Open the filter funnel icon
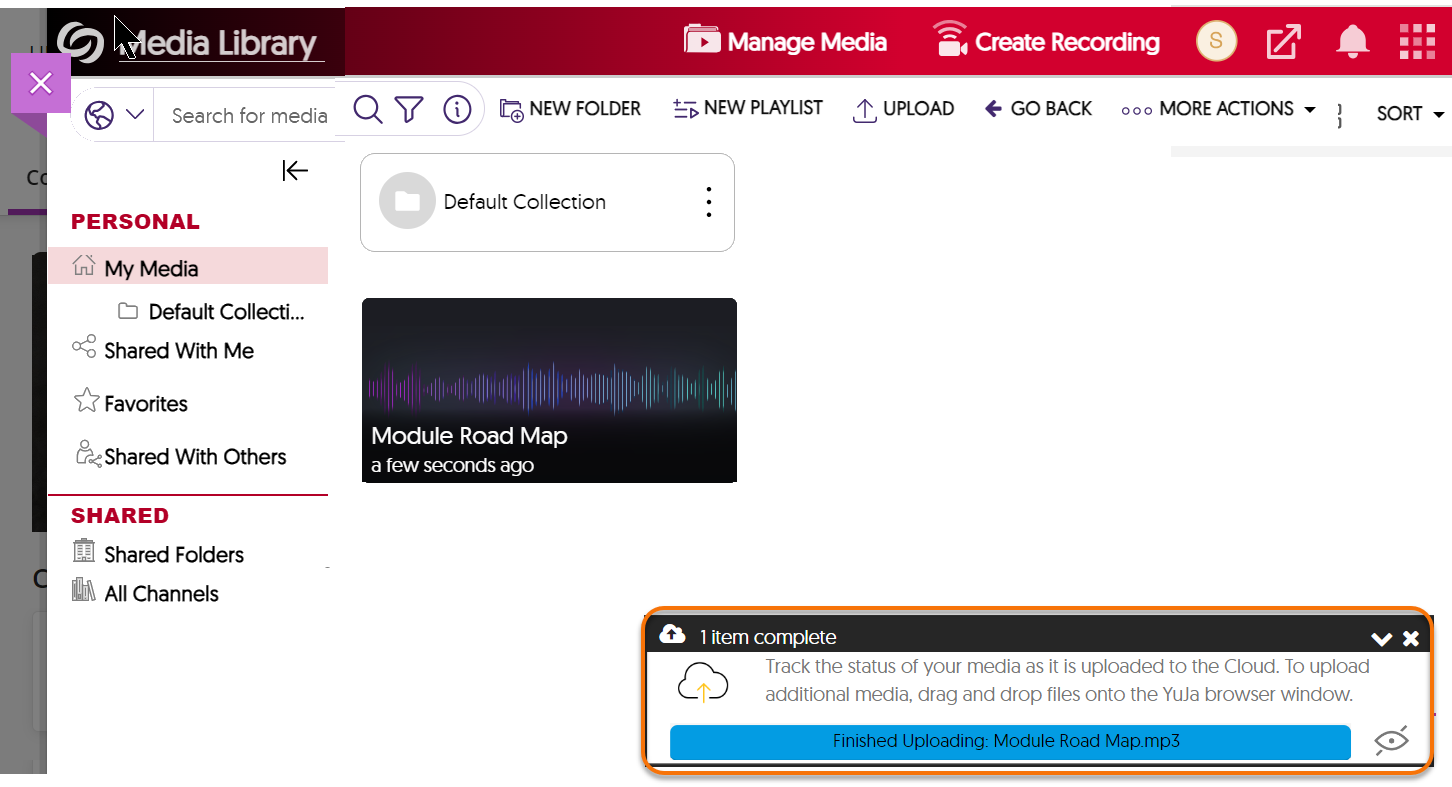This screenshot has width=1452, height=787. click(x=409, y=109)
